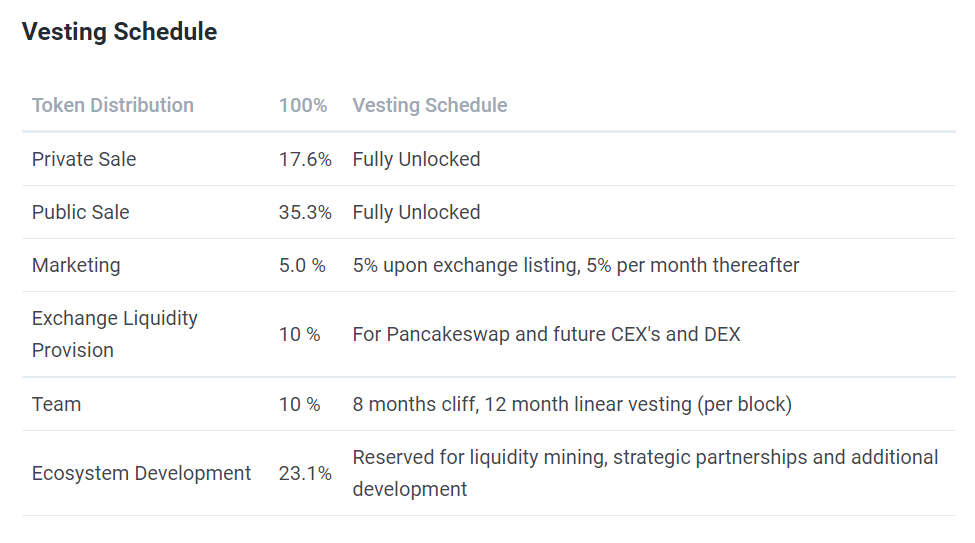Click the "8 months cliff" vesting description
The width and height of the screenshot is (975, 543).
[572, 404]
